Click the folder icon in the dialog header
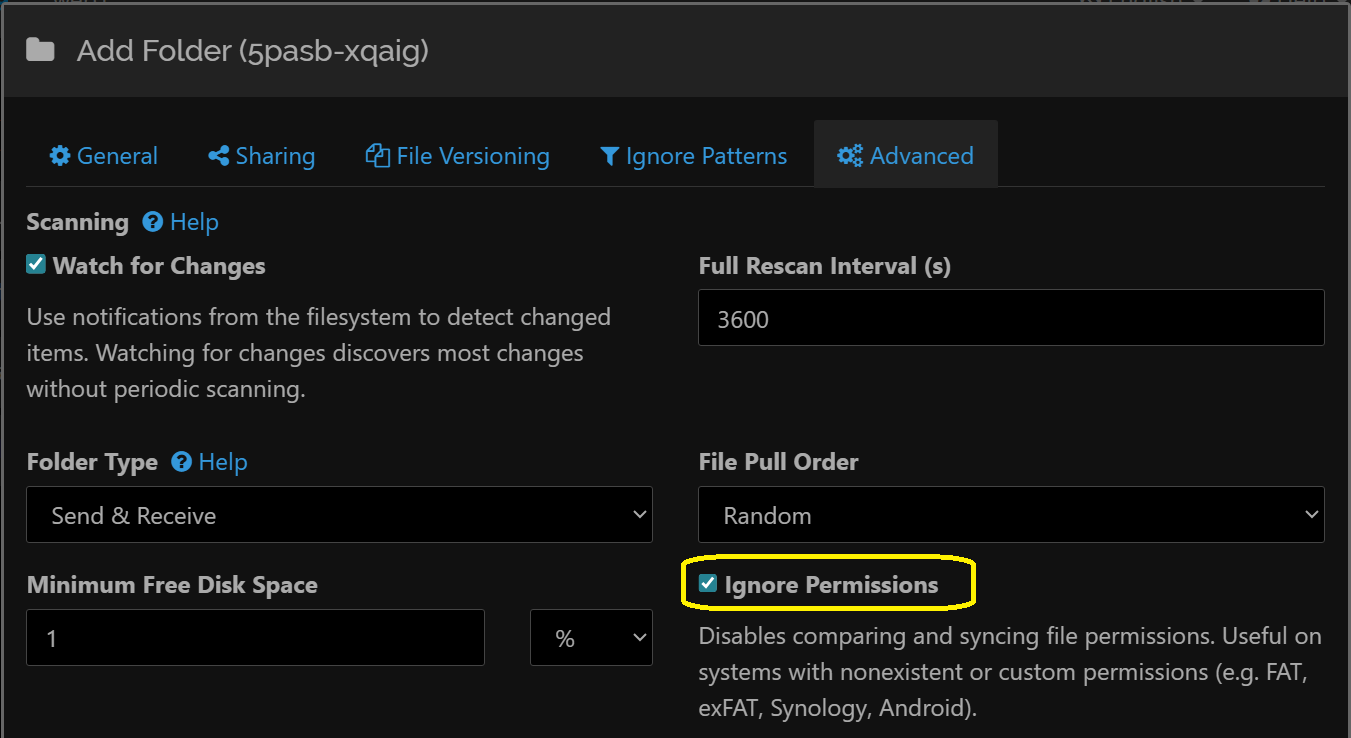This screenshot has height=738, width=1351. pyautogui.click(x=40, y=50)
